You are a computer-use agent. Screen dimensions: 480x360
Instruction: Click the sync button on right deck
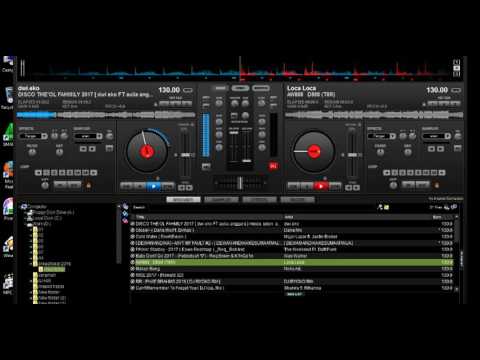pos(335,186)
